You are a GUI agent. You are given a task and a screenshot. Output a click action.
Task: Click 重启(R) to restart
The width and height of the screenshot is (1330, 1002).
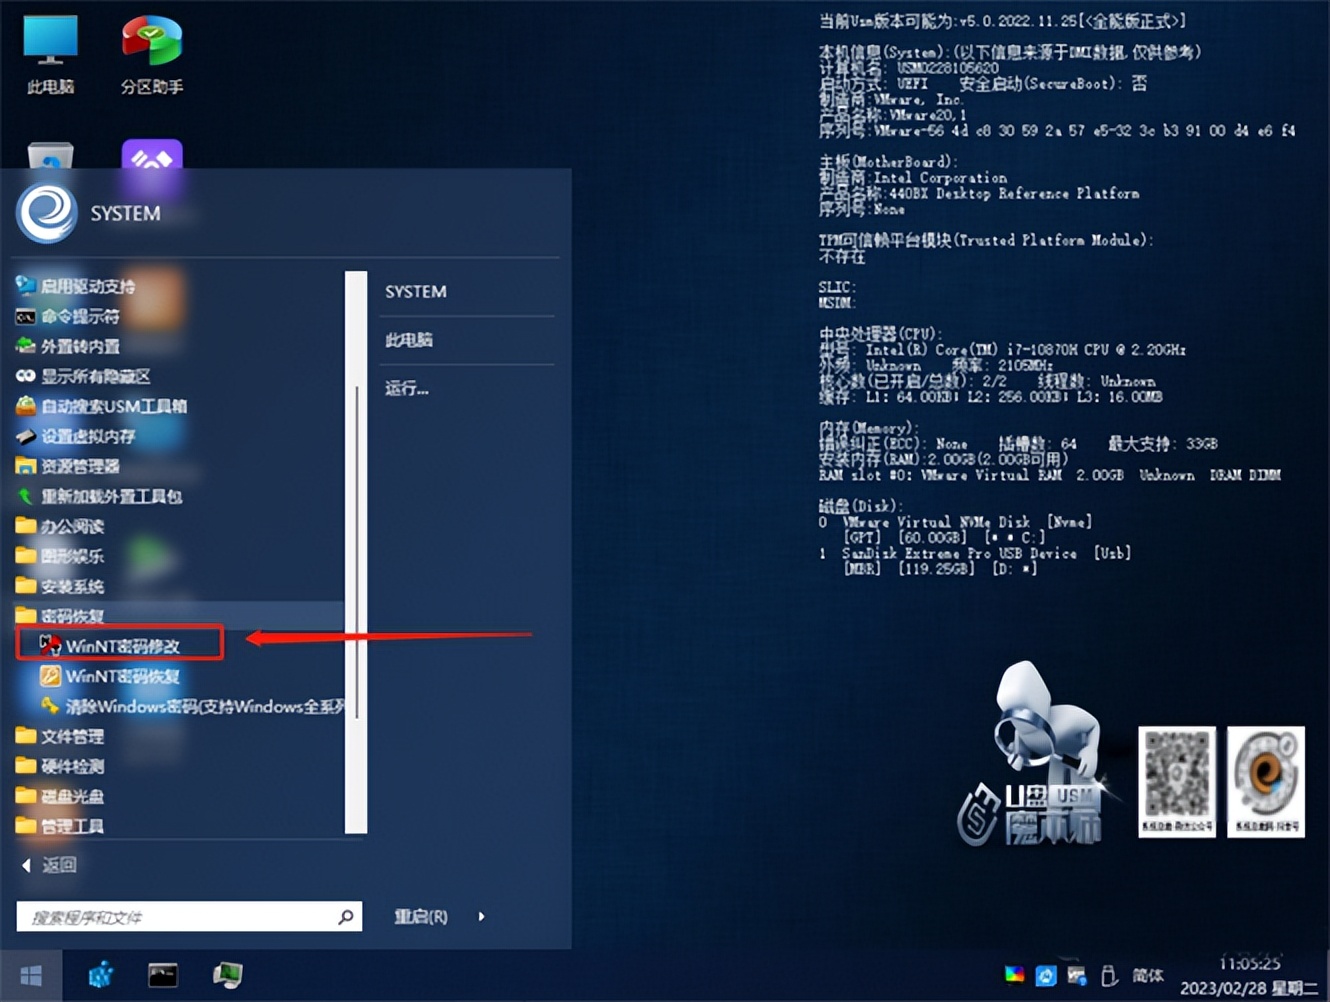tap(420, 916)
